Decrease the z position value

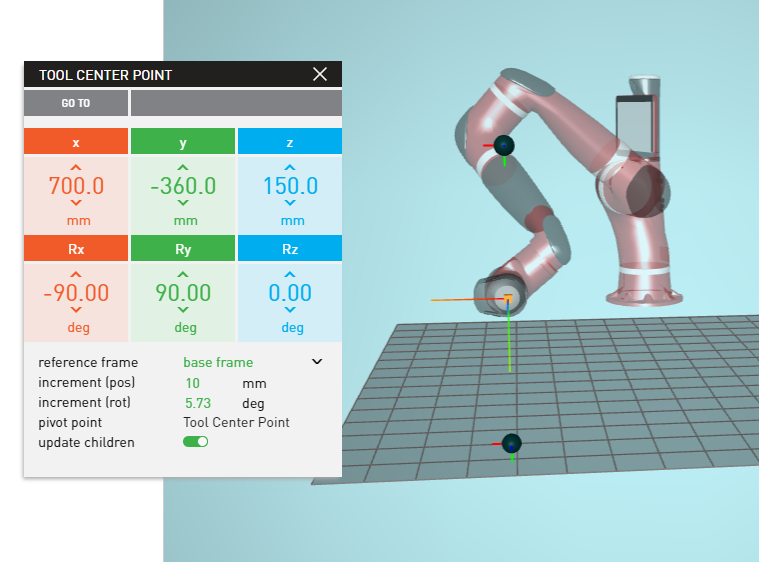(x=289, y=203)
